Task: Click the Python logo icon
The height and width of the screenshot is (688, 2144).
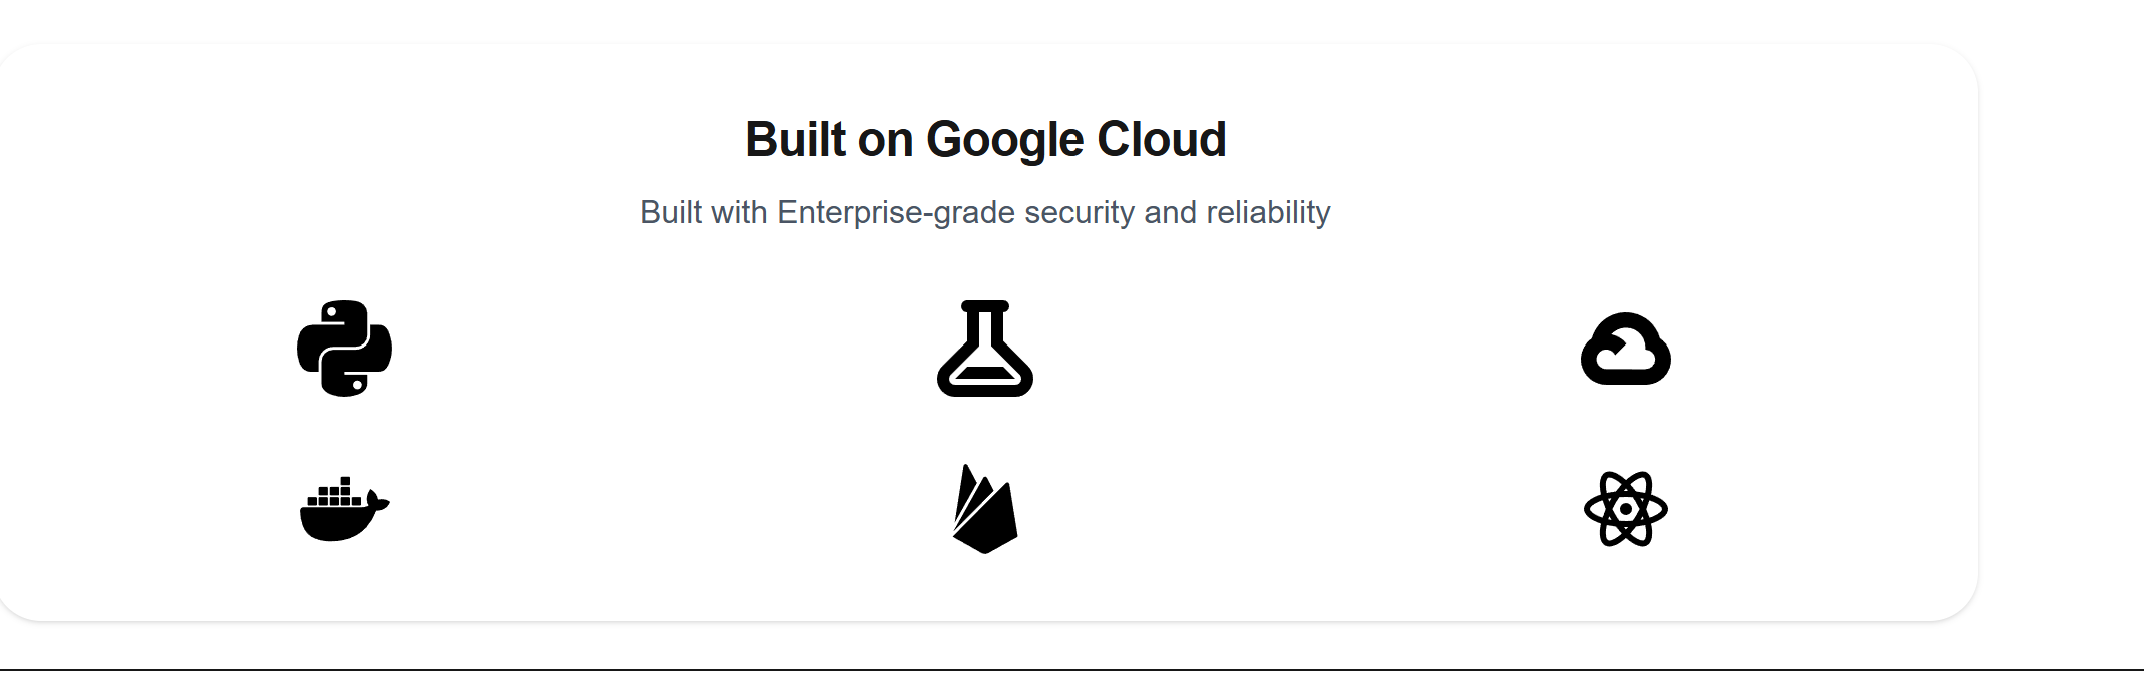Action: [x=344, y=348]
